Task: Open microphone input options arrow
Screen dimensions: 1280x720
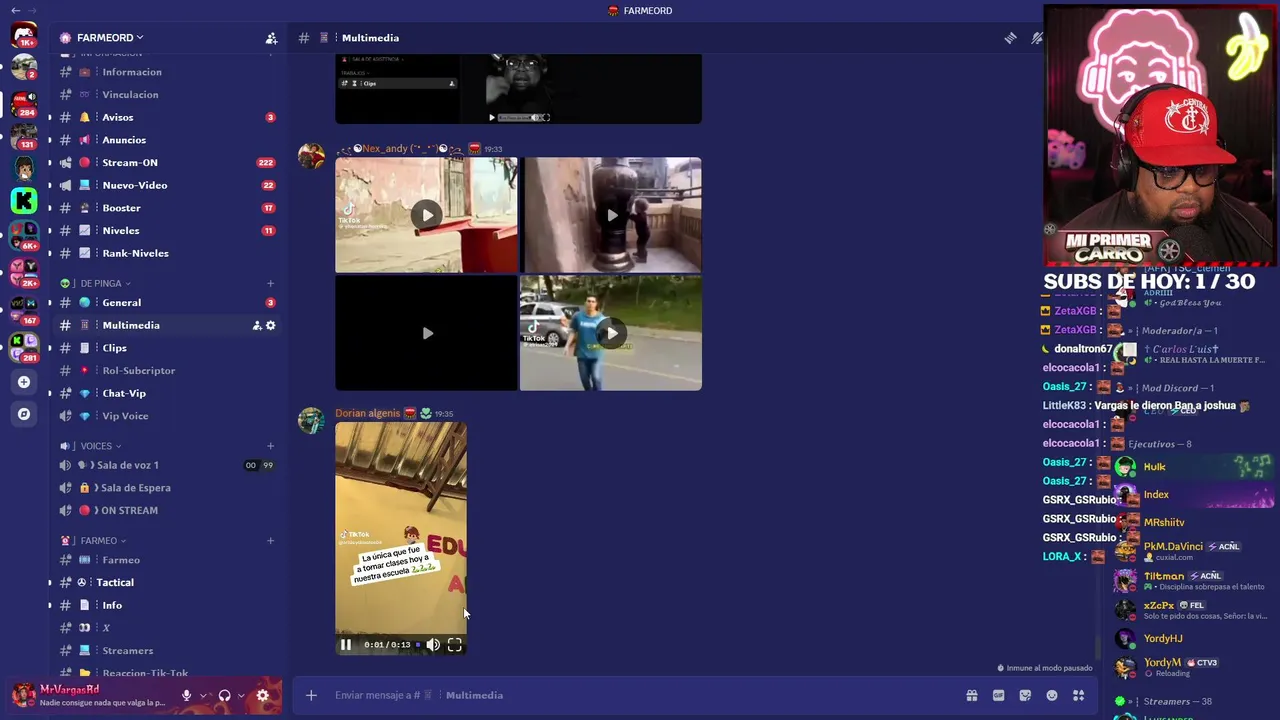Action: click(x=203, y=695)
